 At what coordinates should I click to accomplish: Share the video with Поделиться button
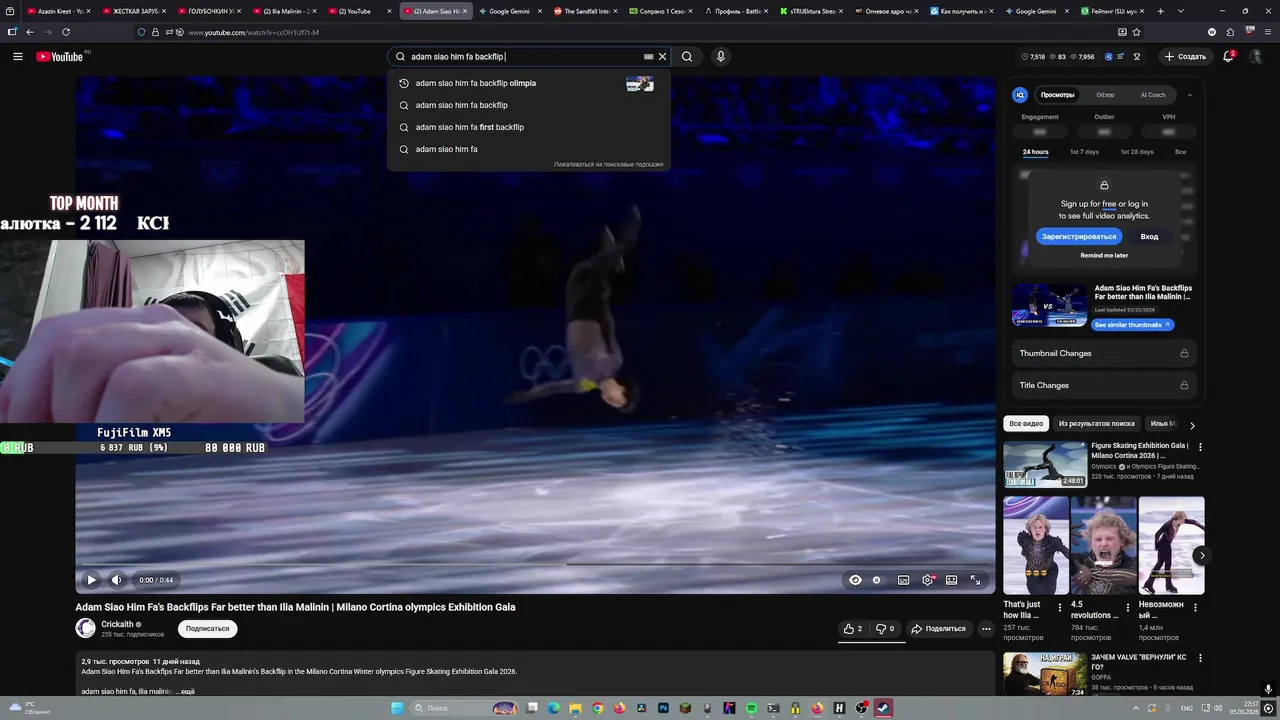(938, 629)
